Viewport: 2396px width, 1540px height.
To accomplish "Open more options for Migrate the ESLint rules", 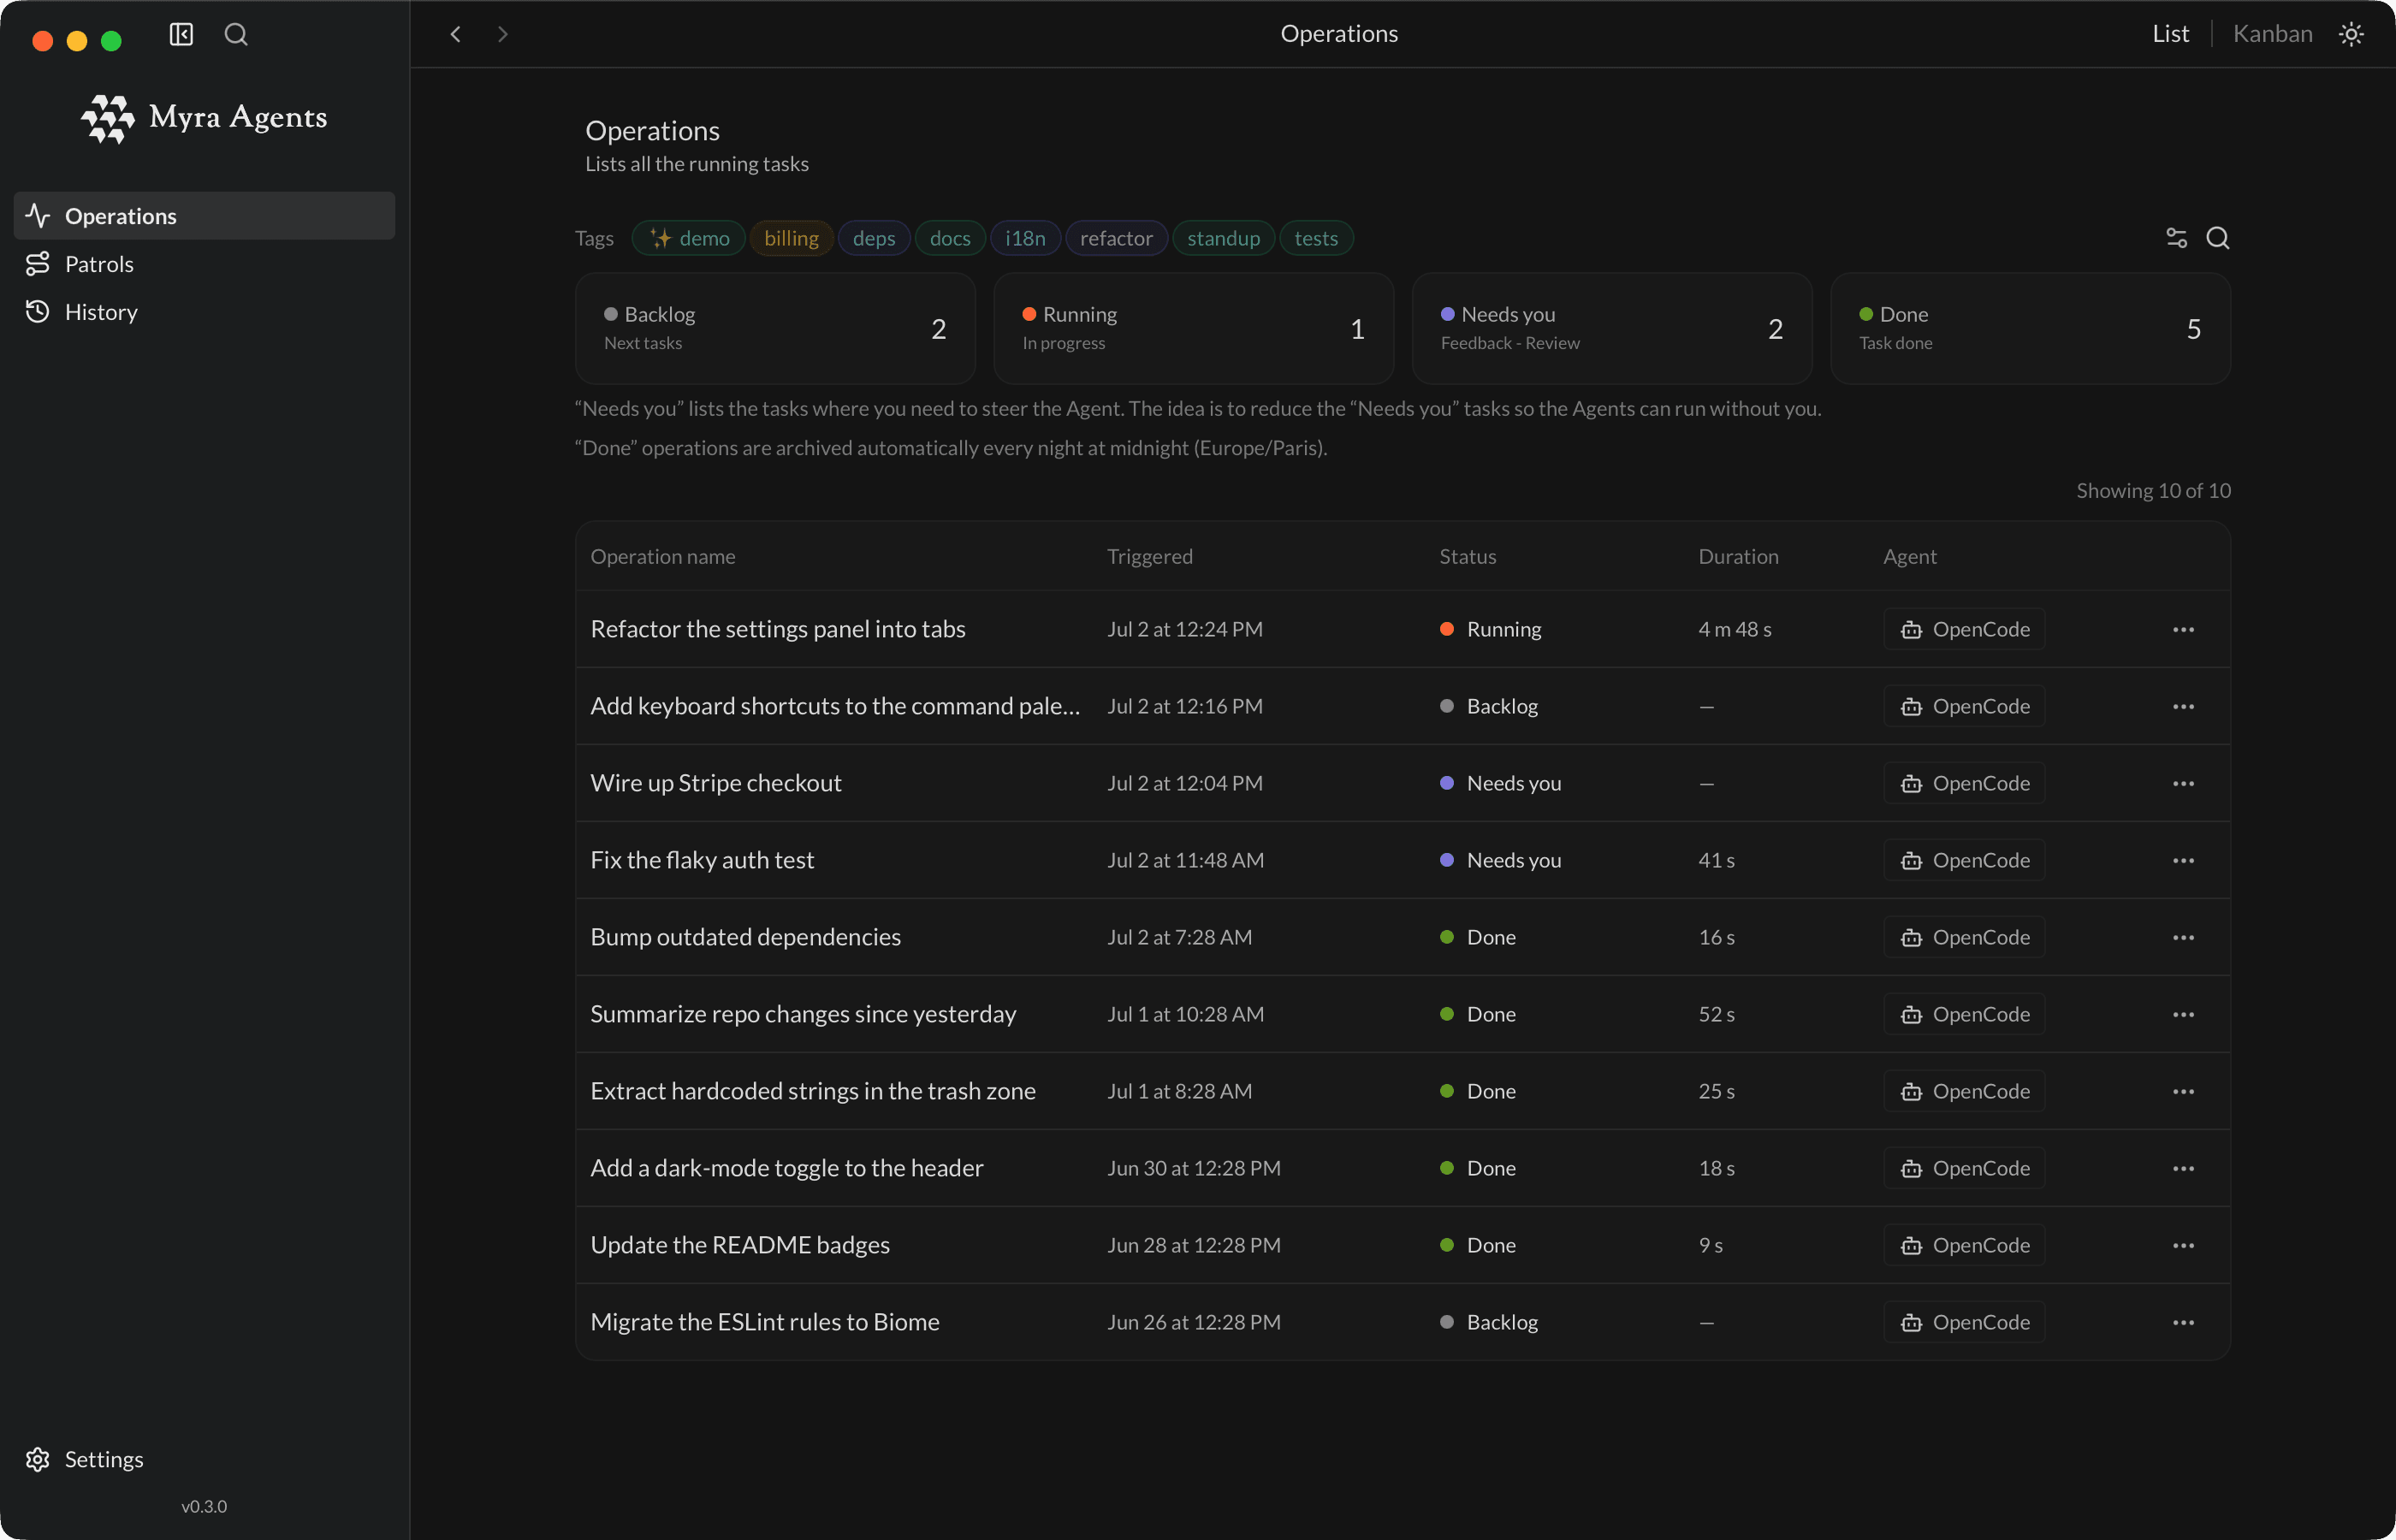I will point(2183,1322).
